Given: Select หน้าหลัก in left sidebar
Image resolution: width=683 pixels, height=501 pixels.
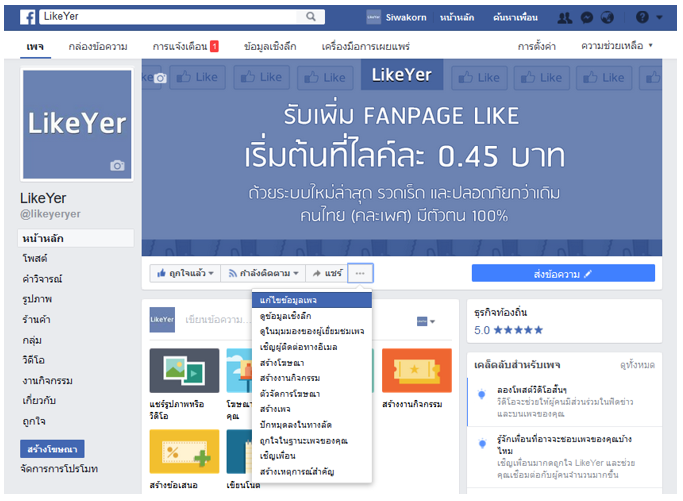Looking at the screenshot, I should pos(76,238).
